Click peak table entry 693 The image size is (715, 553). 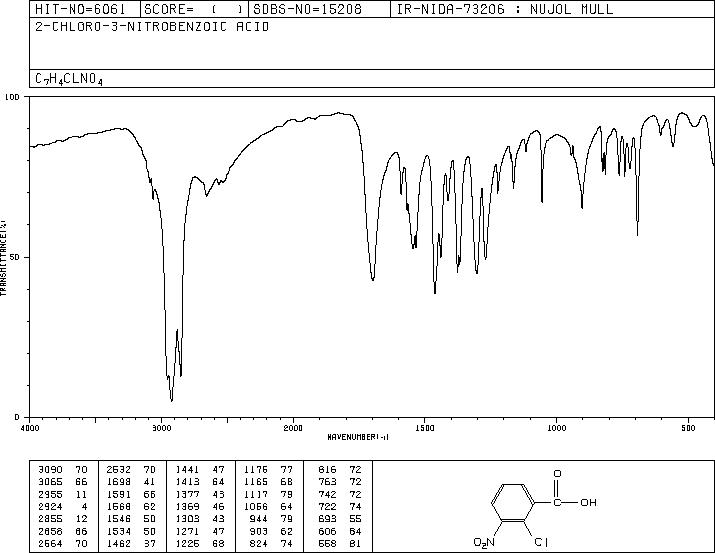[x=327, y=519]
